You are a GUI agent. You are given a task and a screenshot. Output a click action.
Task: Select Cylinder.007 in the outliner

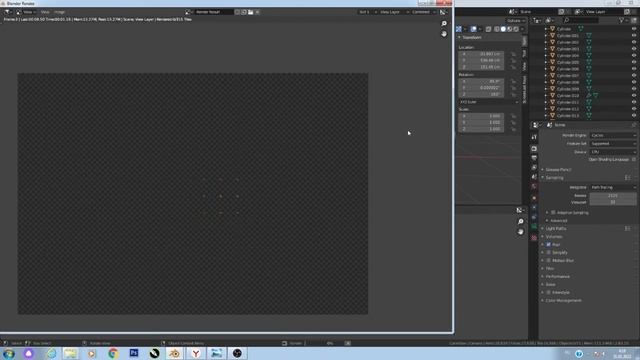click(568, 76)
